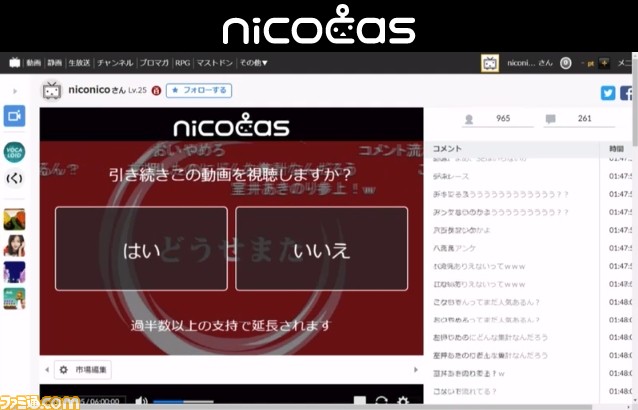Open the 静画 menu item
The height and width of the screenshot is (410, 638).
pos(55,63)
